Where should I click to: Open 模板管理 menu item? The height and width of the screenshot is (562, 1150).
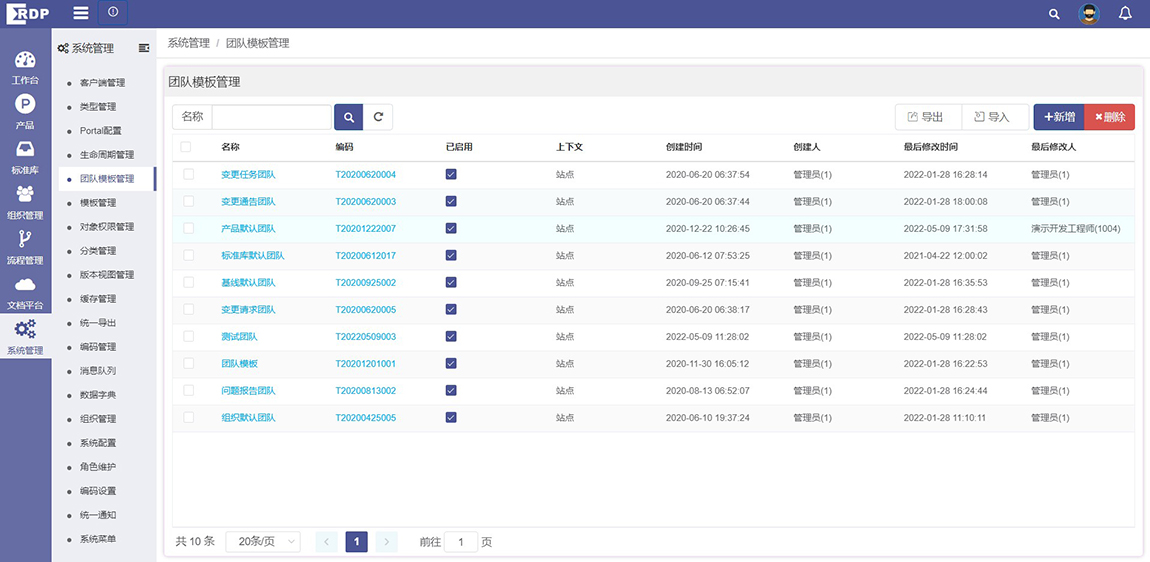click(x=98, y=202)
